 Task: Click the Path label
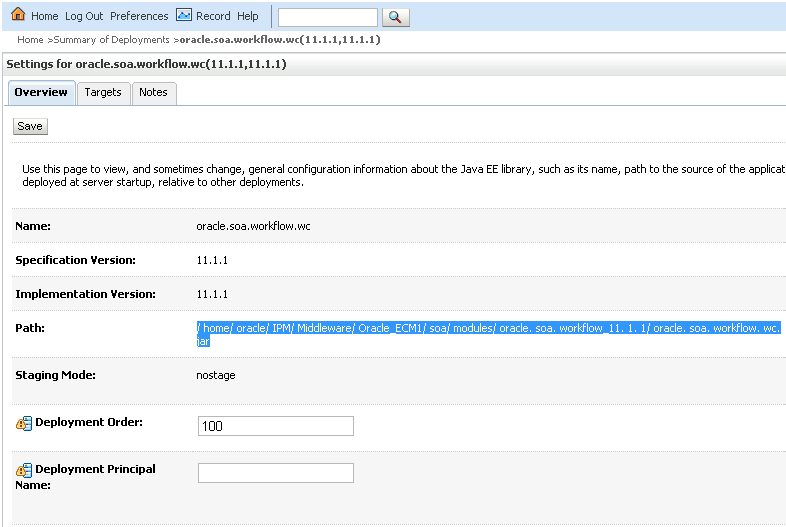30,328
